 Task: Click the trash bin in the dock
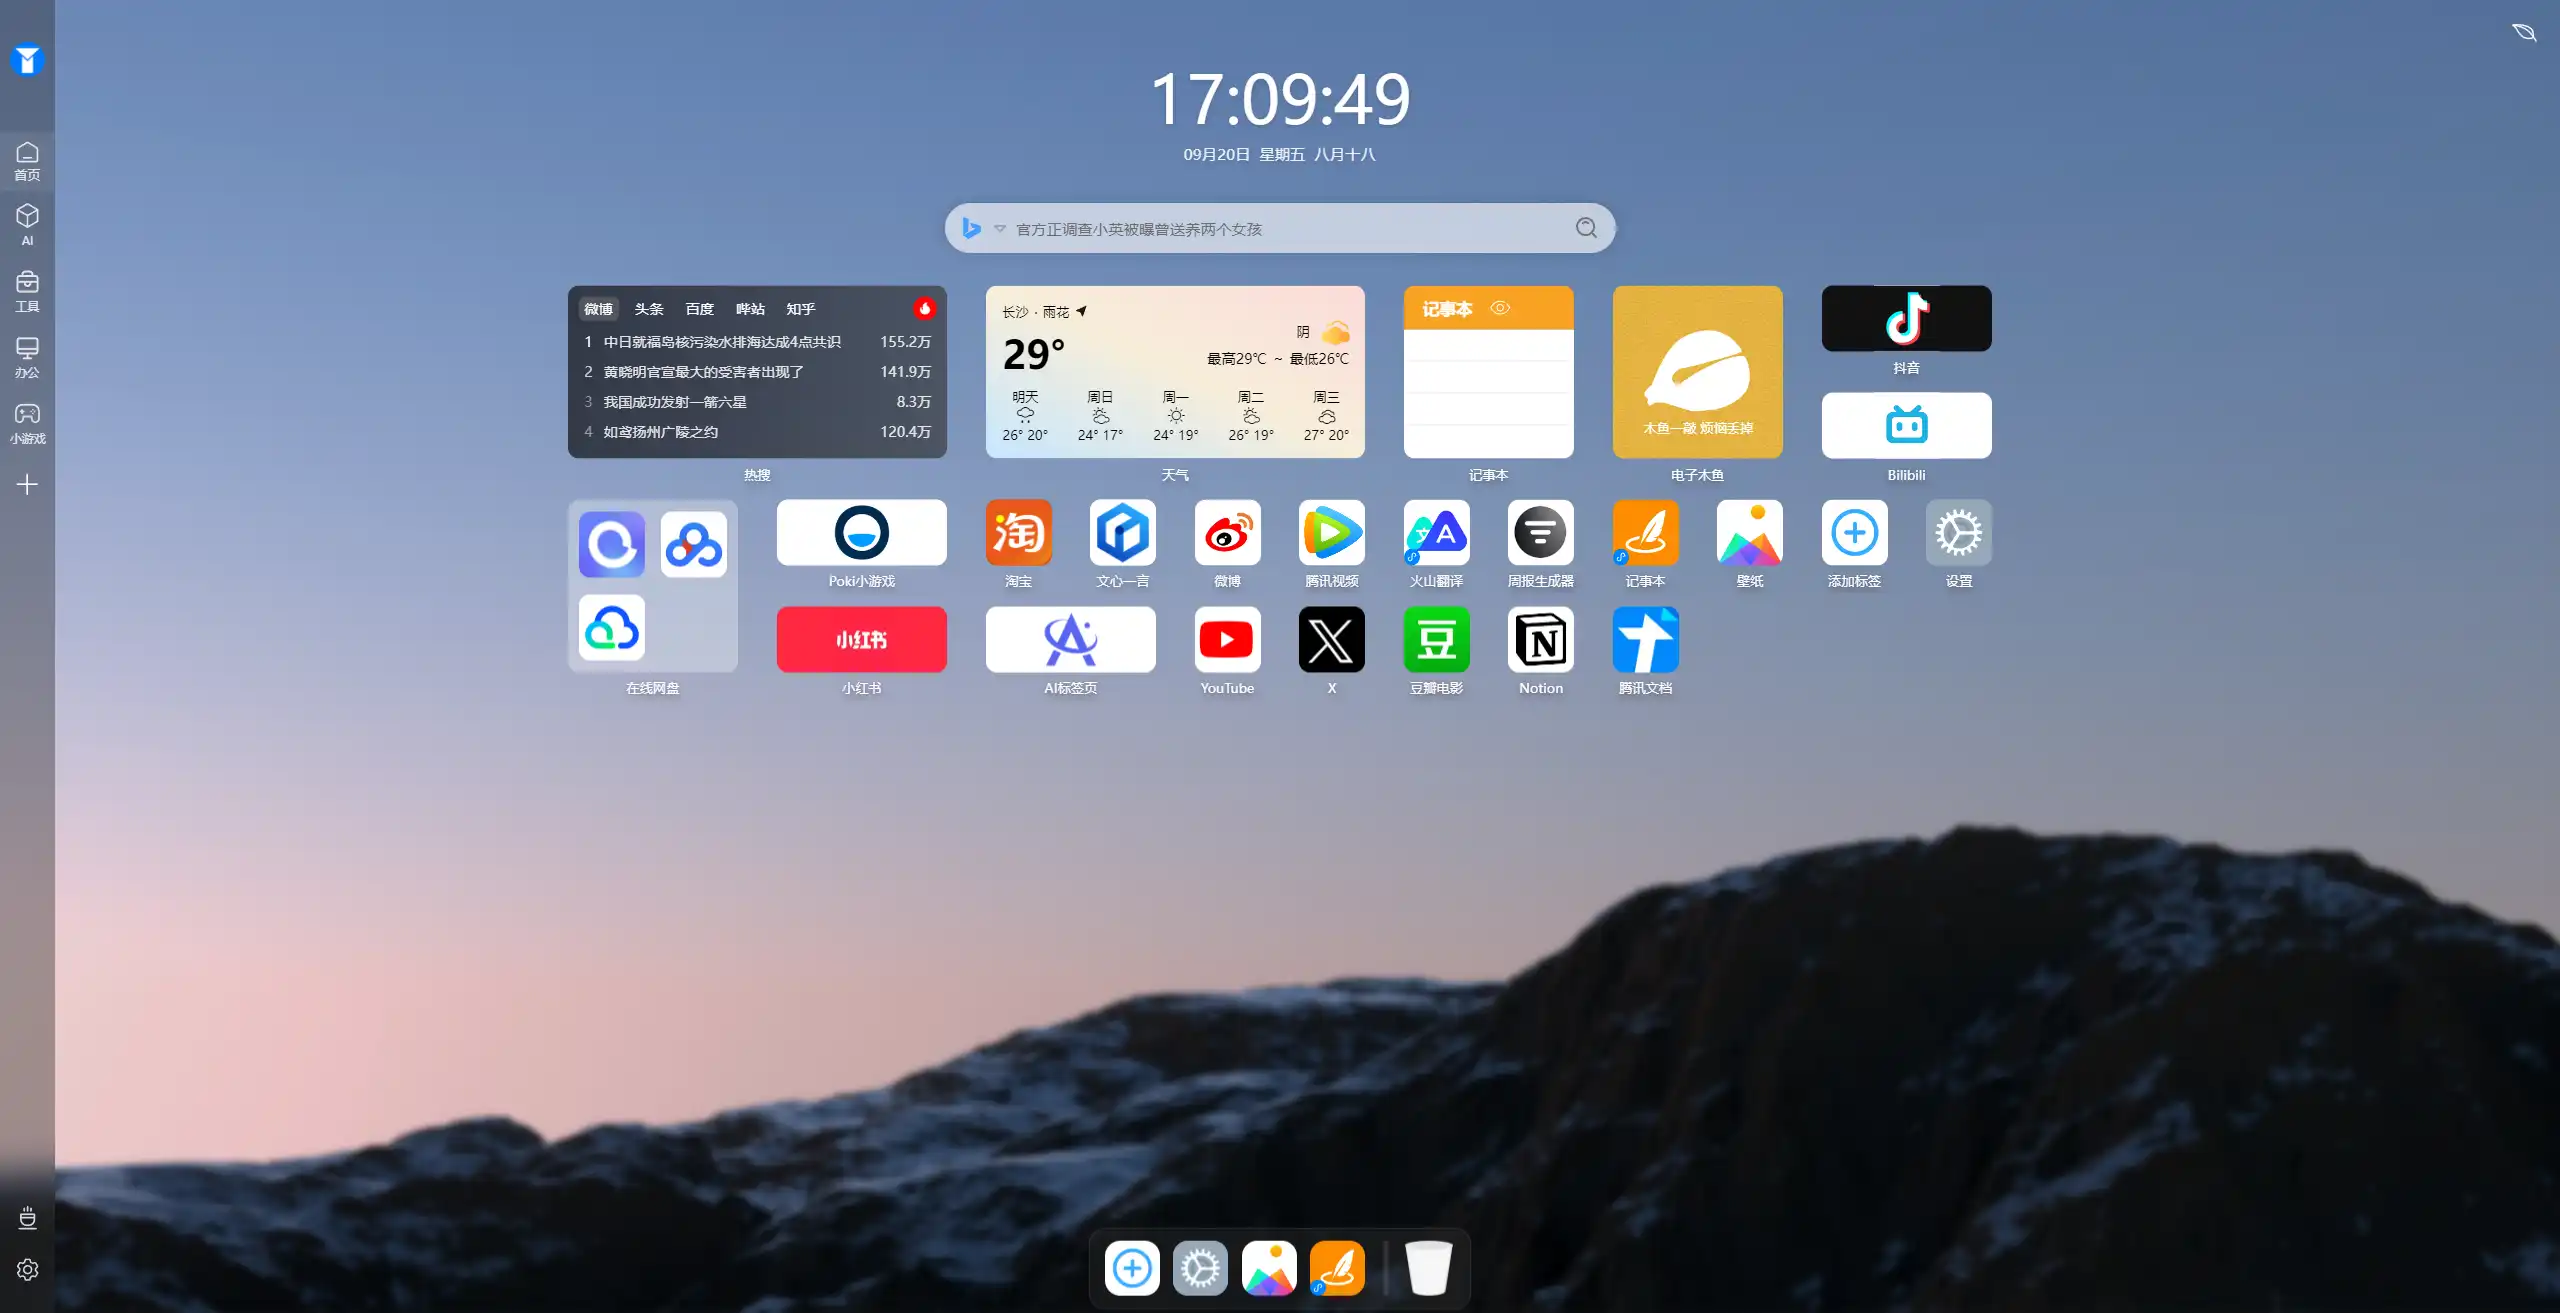1428,1269
